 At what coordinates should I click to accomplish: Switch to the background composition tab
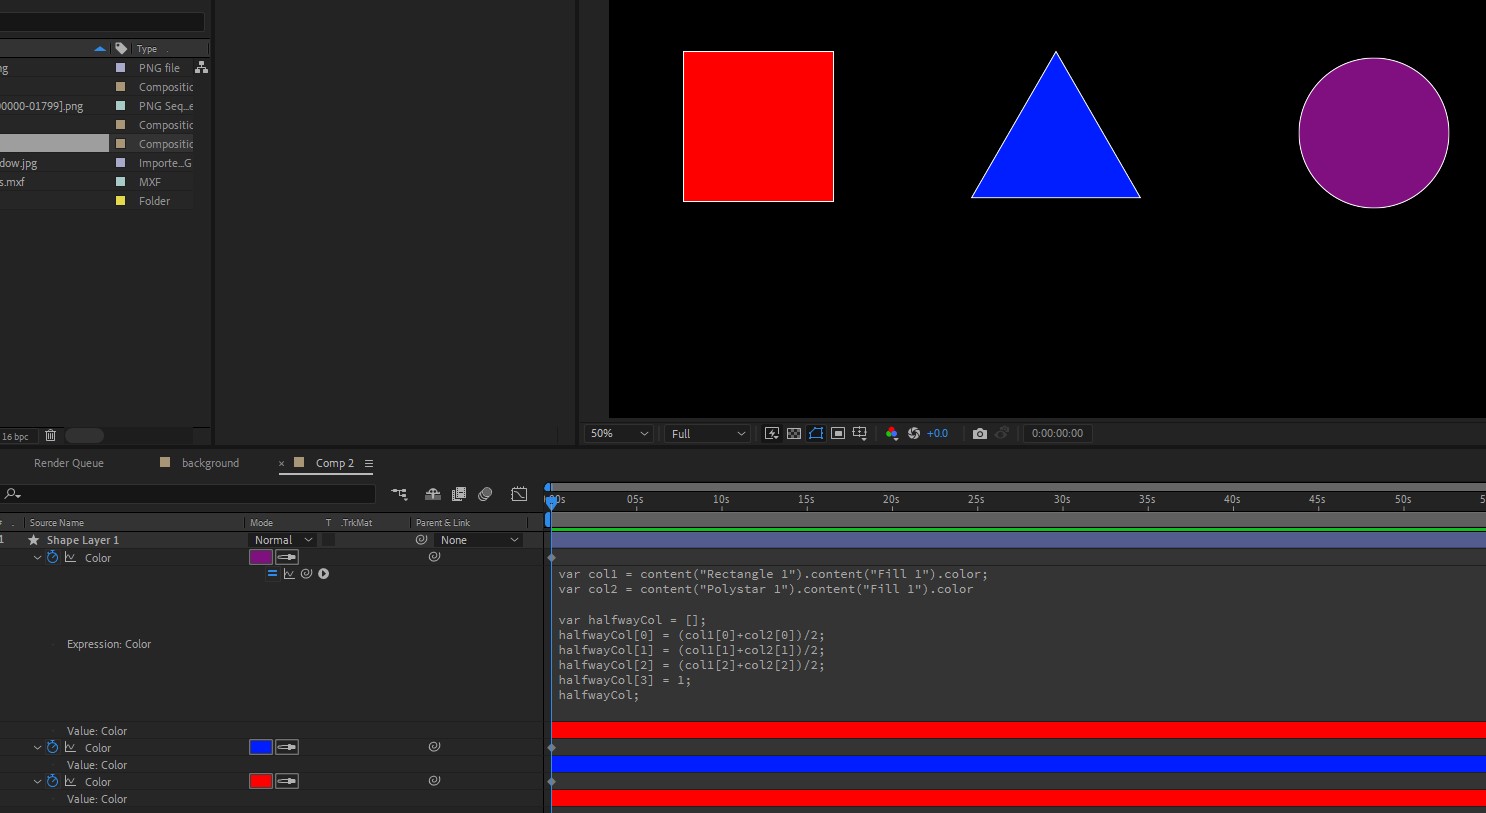pos(209,462)
